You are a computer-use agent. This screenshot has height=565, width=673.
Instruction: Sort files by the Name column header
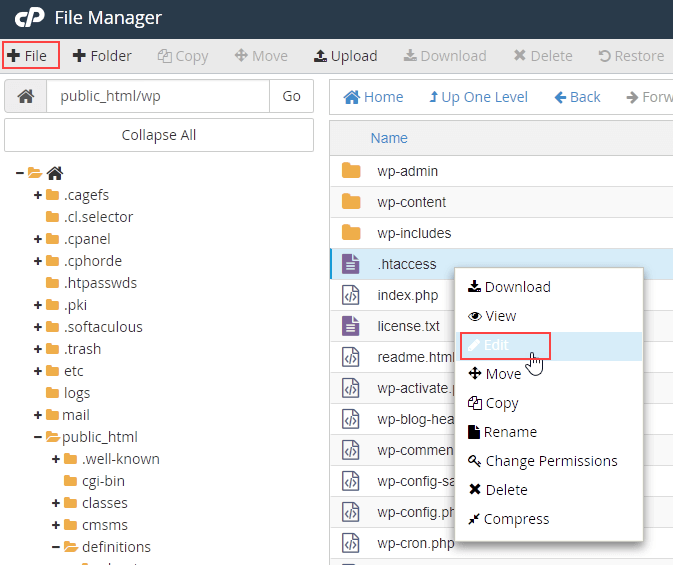389,138
